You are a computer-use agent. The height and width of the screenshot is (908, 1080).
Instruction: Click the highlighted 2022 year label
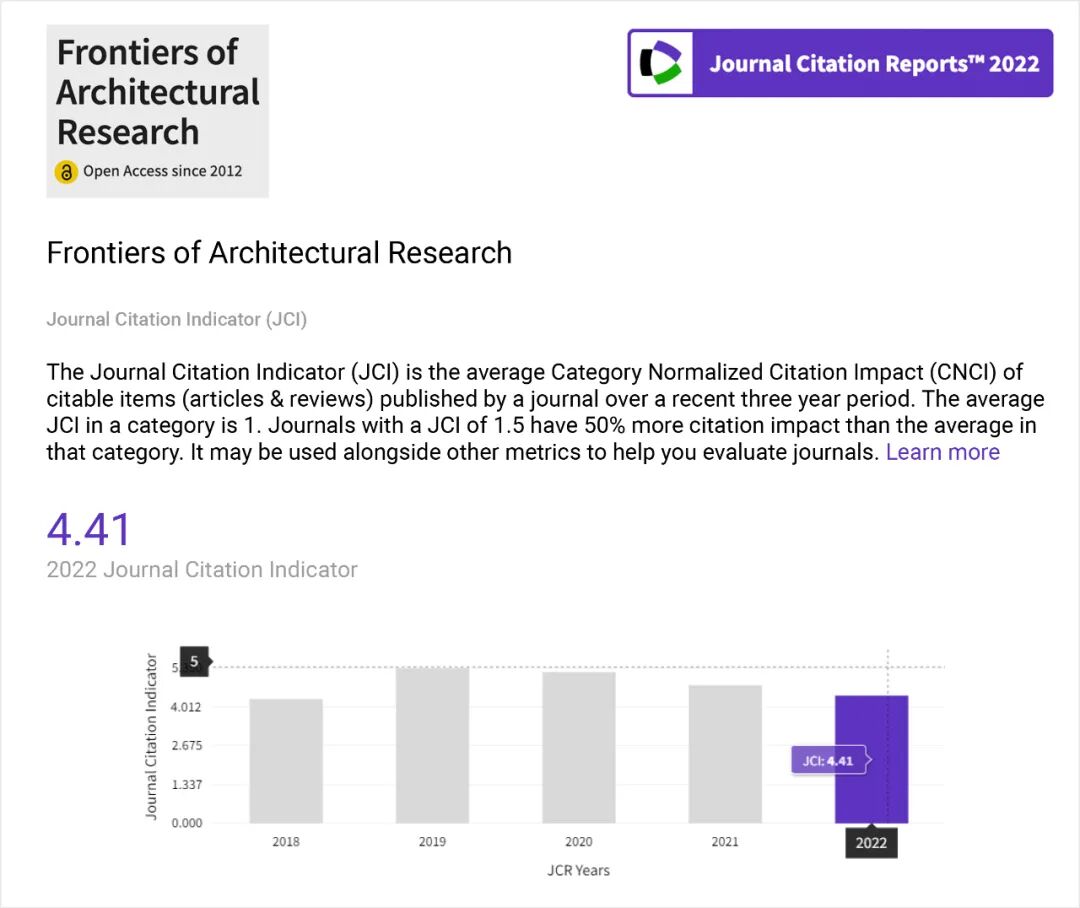[x=871, y=843]
